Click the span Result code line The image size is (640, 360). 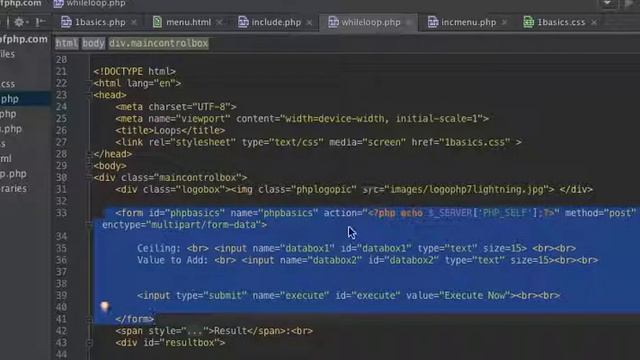[214, 331]
